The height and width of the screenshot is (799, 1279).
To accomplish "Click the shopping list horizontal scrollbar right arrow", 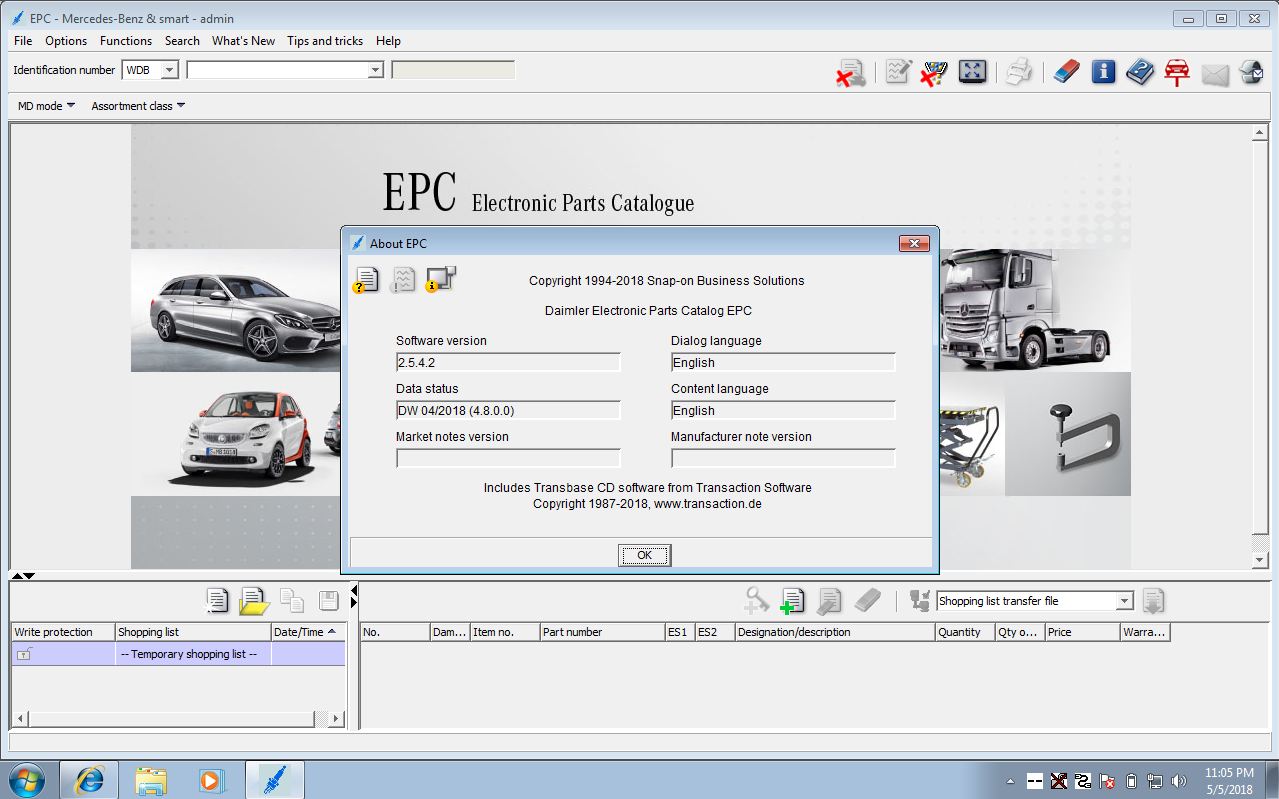I will click(x=335, y=718).
